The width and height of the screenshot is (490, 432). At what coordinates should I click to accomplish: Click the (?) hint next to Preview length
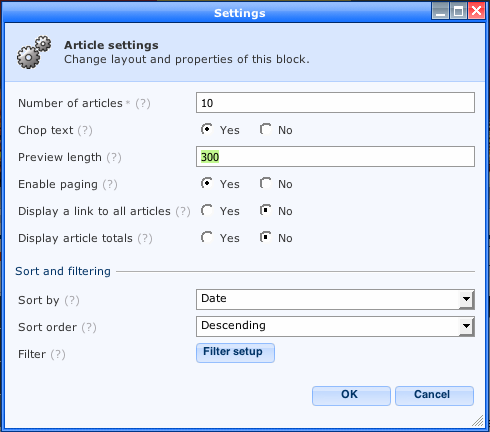[114, 157]
